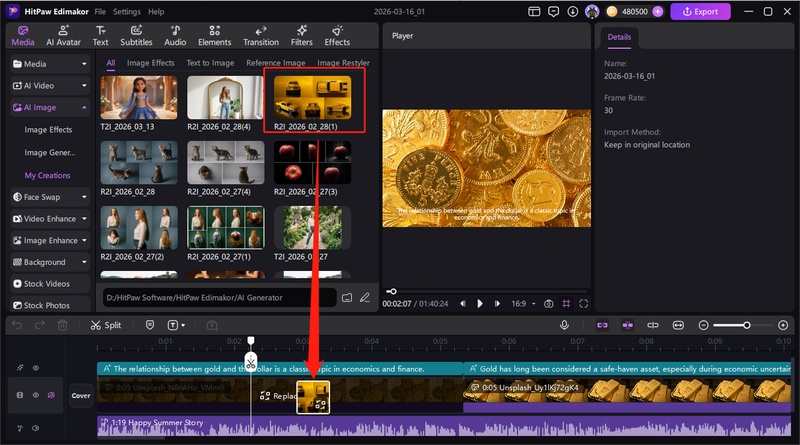Play the preview video
The height and width of the screenshot is (445, 800).
(480, 304)
